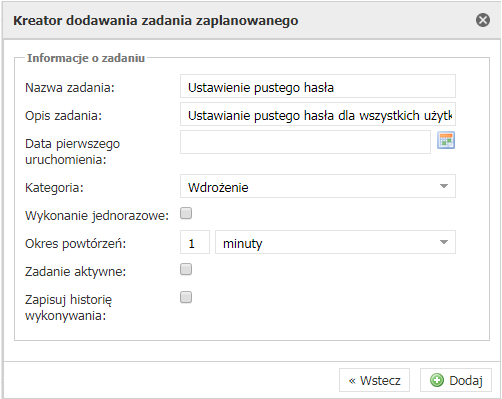Click the Wykonanie jednorazowe label text
The width and height of the screenshot is (502, 399).
pyautogui.click(x=97, y=216)
